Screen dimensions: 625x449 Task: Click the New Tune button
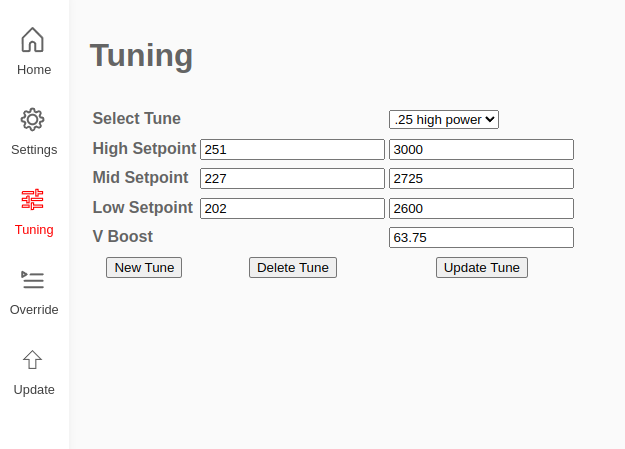tap(144, 268)
